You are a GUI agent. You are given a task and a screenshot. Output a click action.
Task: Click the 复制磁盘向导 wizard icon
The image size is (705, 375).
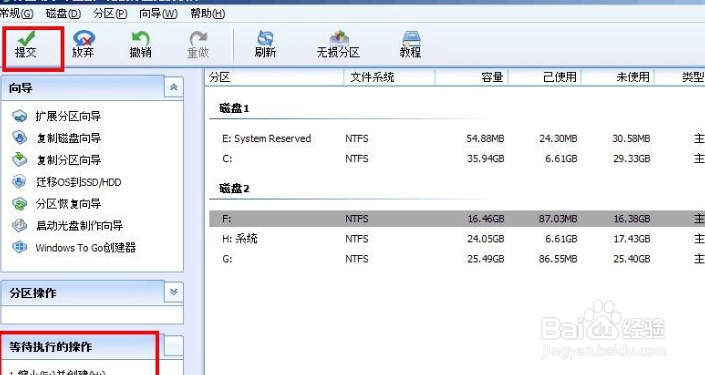pyautogui.click(x=19, y=138)
